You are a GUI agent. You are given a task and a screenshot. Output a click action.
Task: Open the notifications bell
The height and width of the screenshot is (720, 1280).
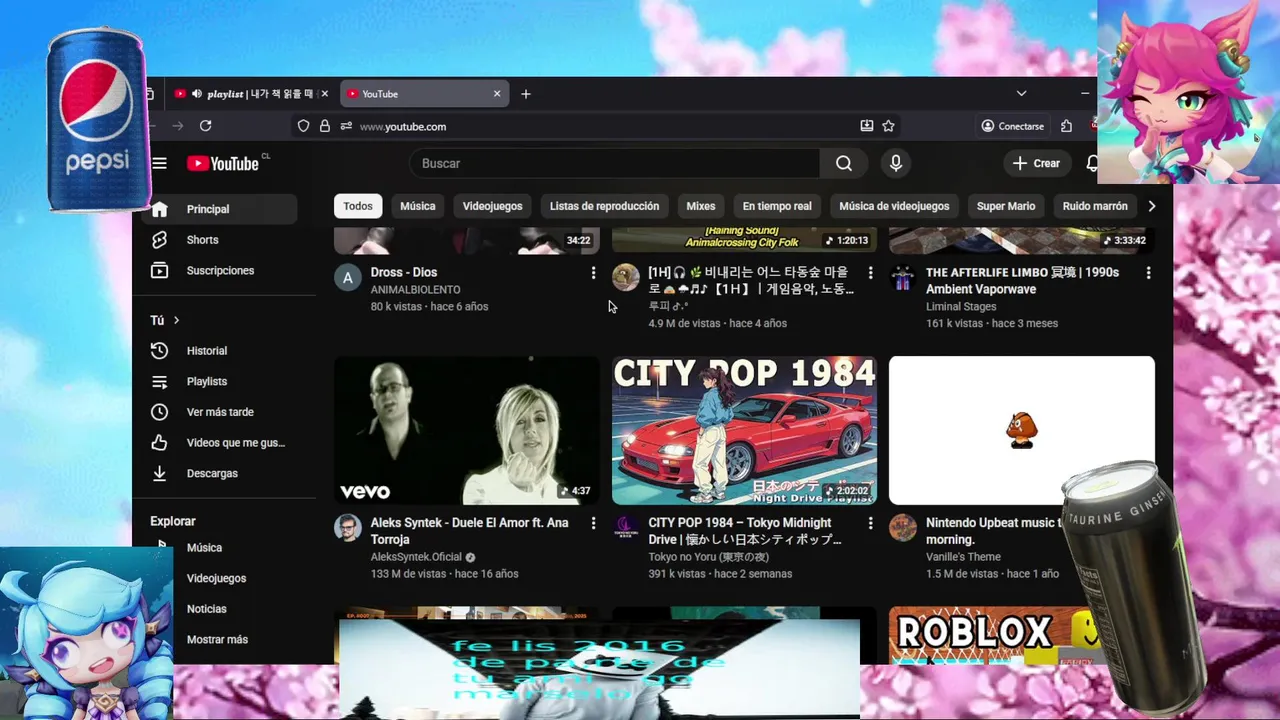coord(1092,163)
